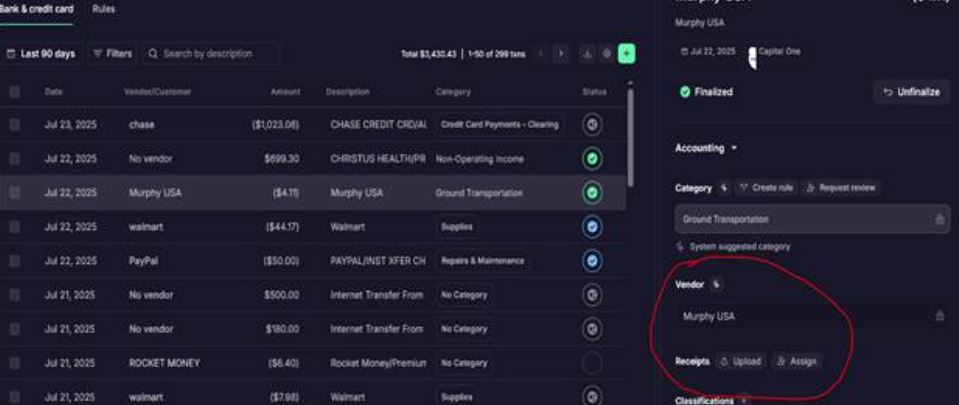Screen dimensions: 959x405
Task: Click the lightning icon next to Category label
Action: [x=724, y=188]
